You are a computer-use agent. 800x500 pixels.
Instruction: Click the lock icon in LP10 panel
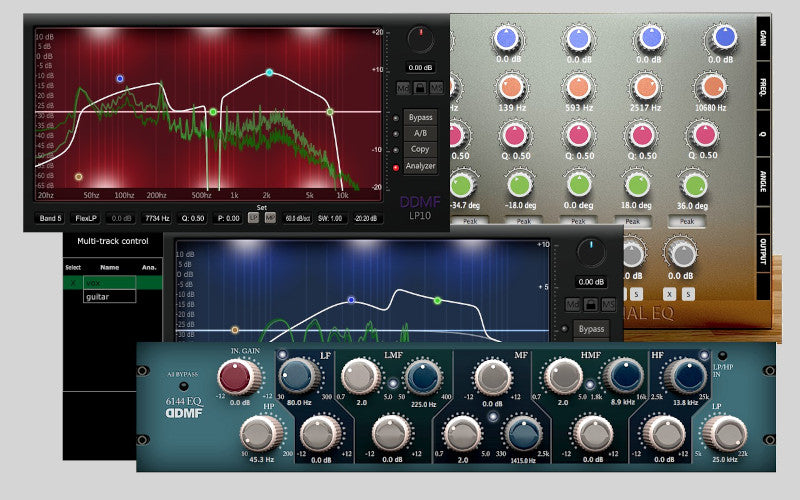(x=421, y=89)
